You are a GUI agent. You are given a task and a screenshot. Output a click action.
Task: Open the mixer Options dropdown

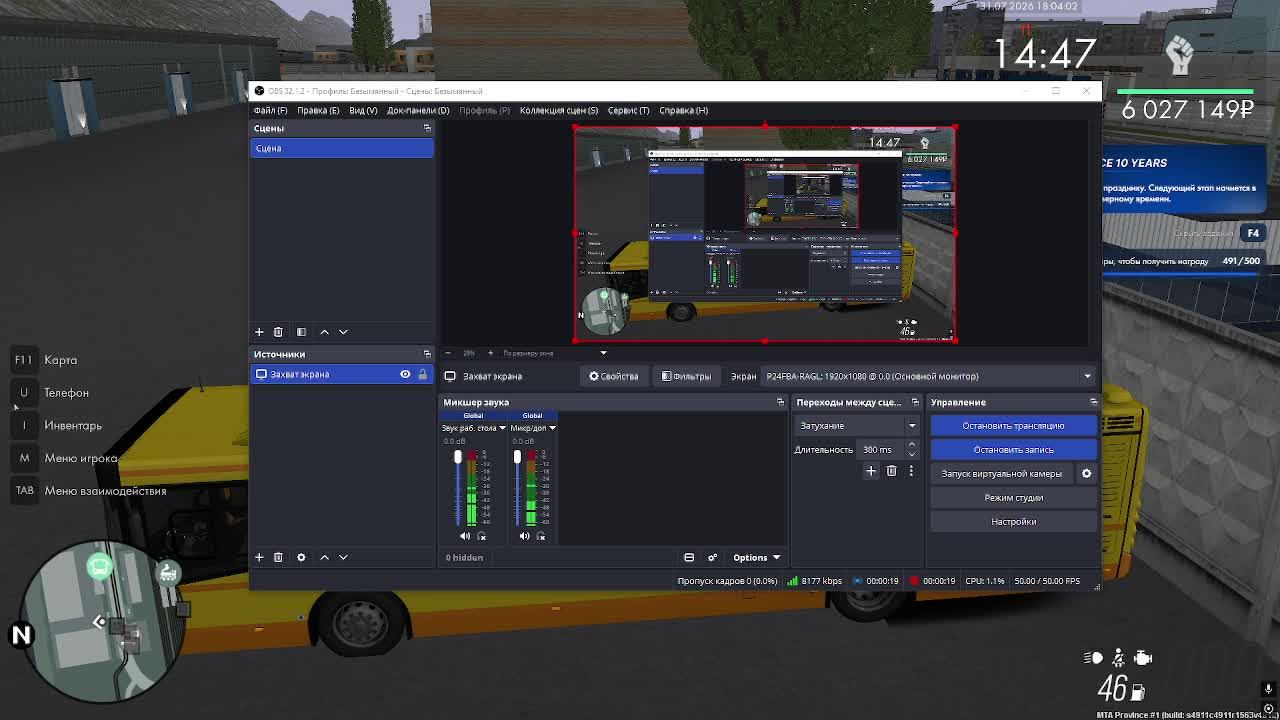point(756,558)
